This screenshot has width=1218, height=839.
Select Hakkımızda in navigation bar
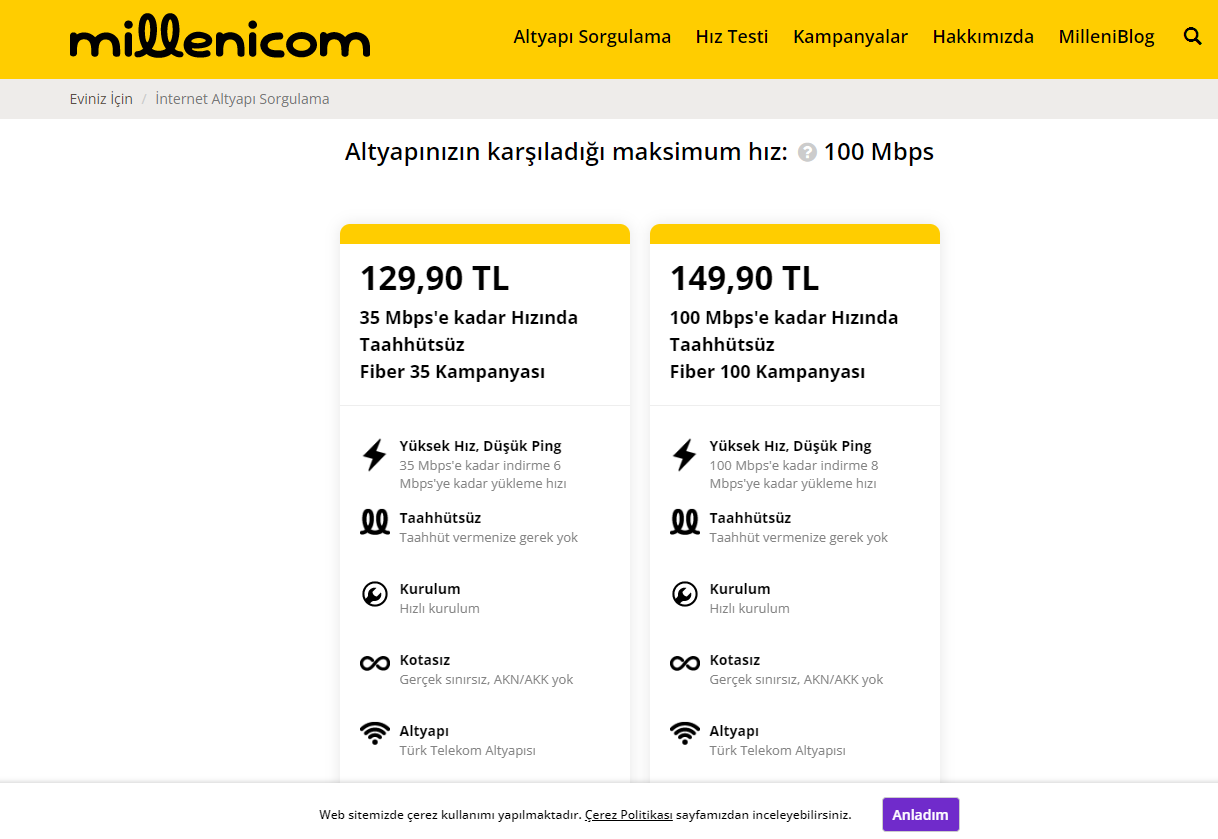[x=983, y=37]
